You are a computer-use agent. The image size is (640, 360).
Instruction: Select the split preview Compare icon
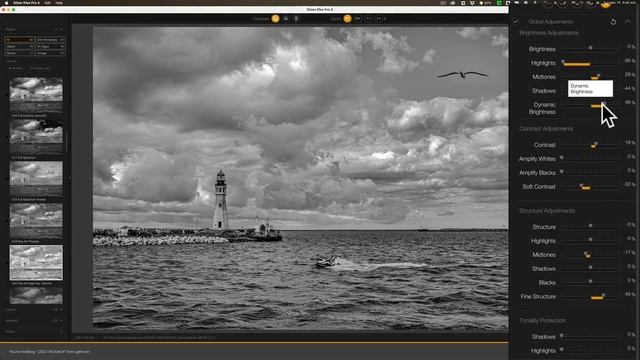click(286, 18)
